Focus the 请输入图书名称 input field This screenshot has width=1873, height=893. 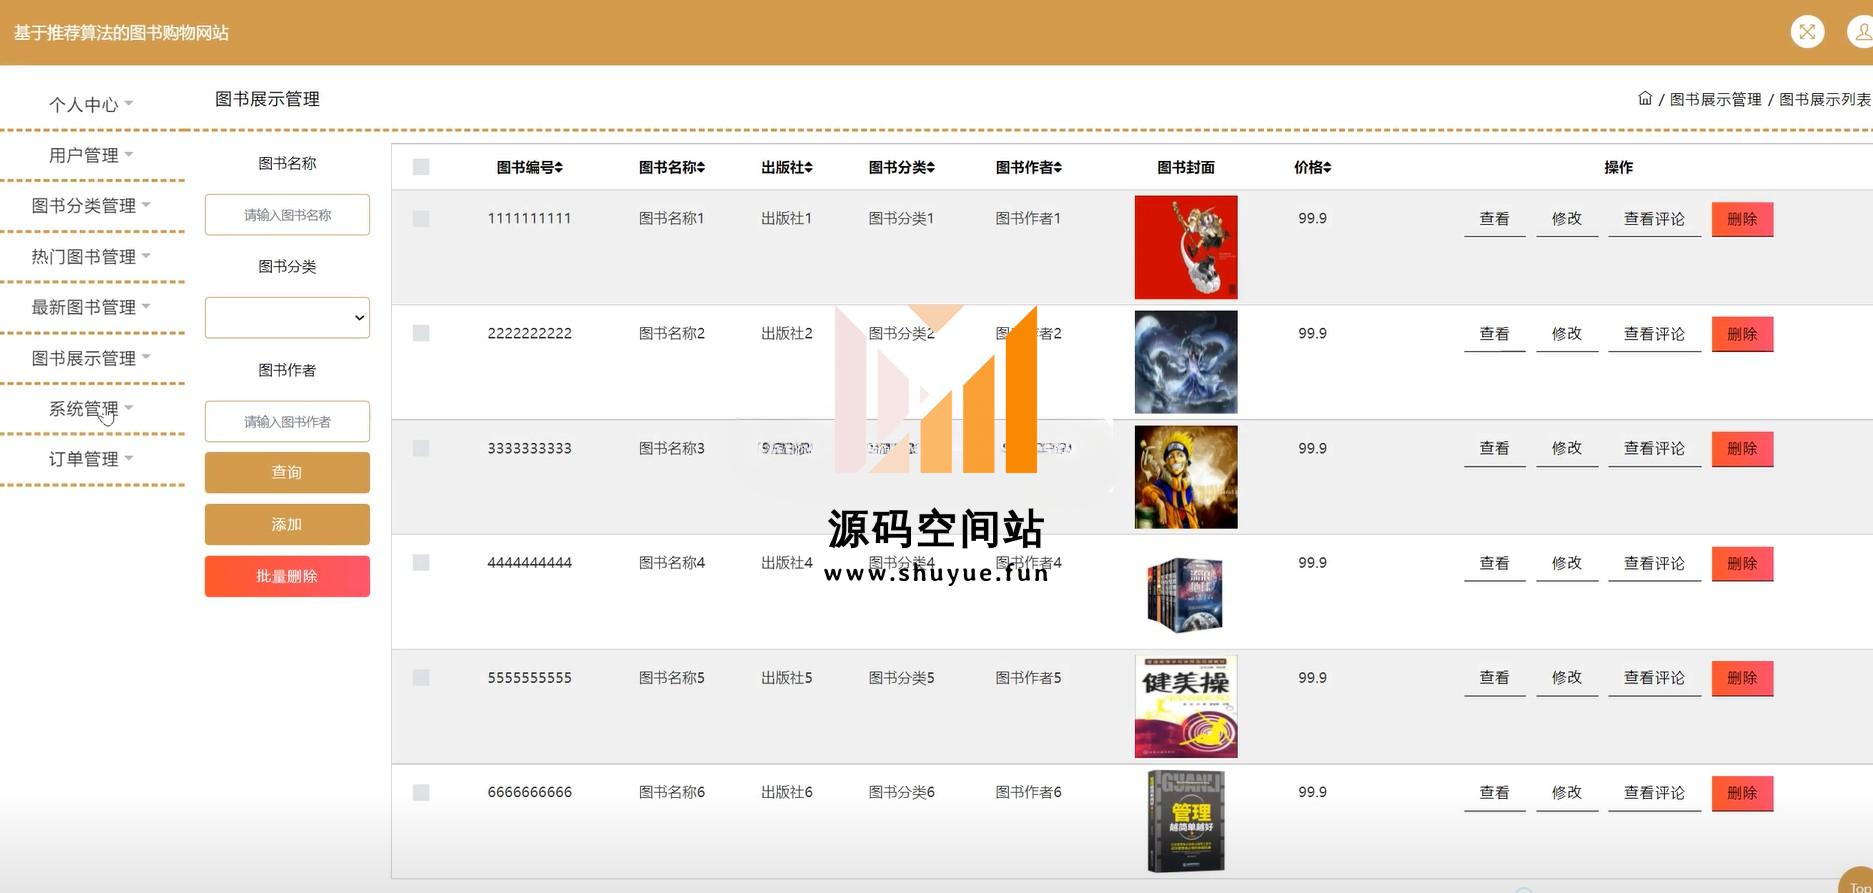point(287,215)
